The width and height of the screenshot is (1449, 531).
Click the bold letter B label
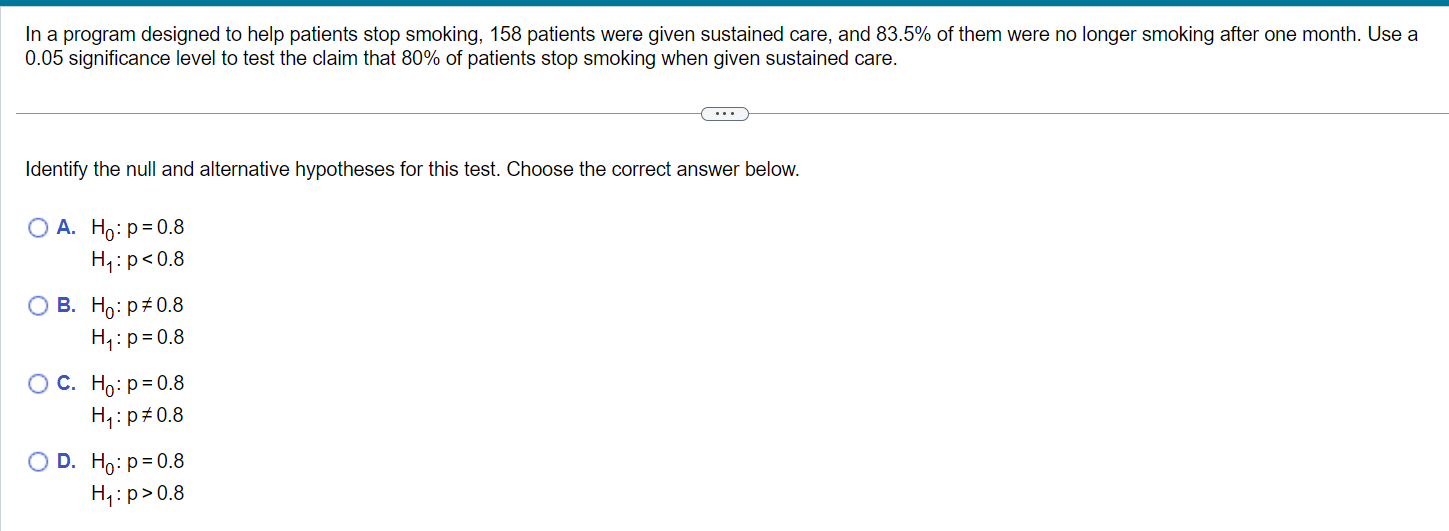(66, 306)
